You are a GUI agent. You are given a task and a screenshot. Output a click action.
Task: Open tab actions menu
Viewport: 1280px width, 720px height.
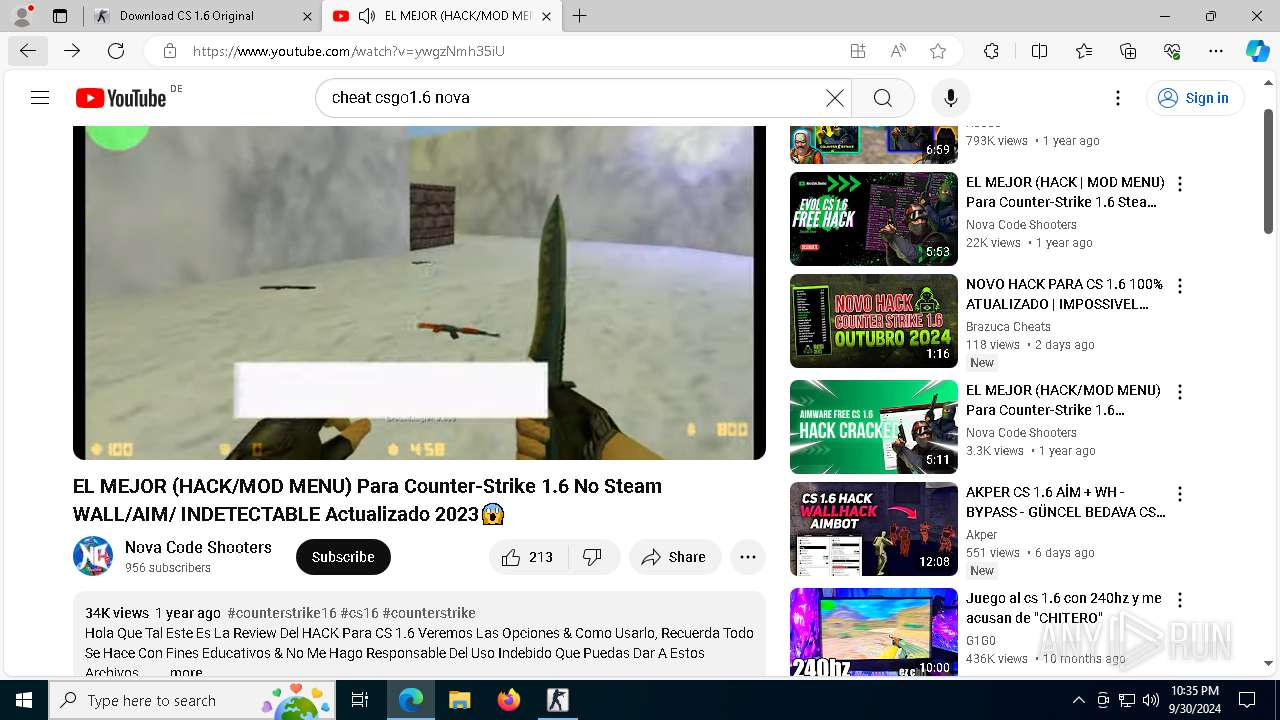coord(60,16)
